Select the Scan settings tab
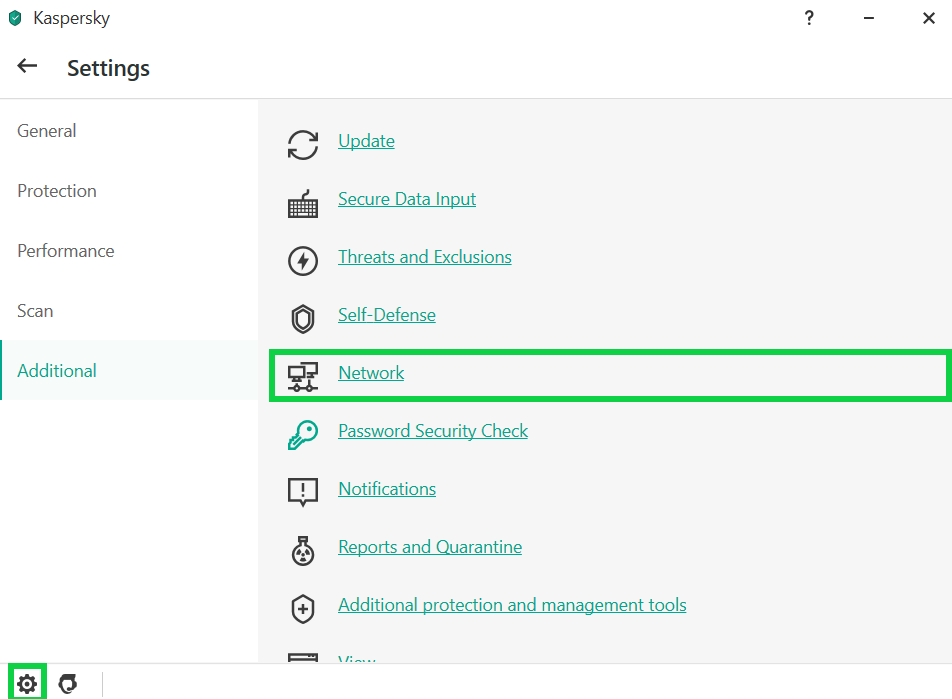This screenshot has width=952, height=699. (35, 311)
